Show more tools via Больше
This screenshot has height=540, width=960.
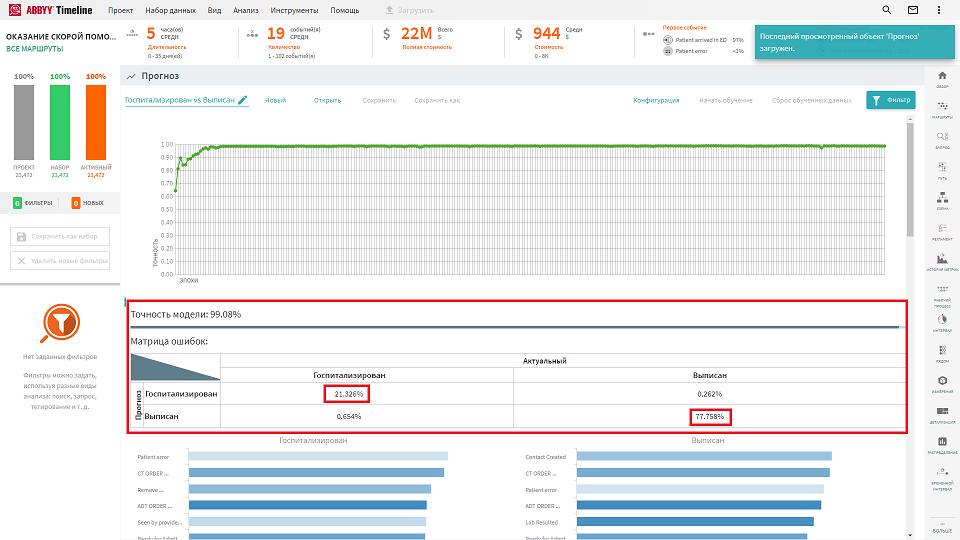point(942,530)
